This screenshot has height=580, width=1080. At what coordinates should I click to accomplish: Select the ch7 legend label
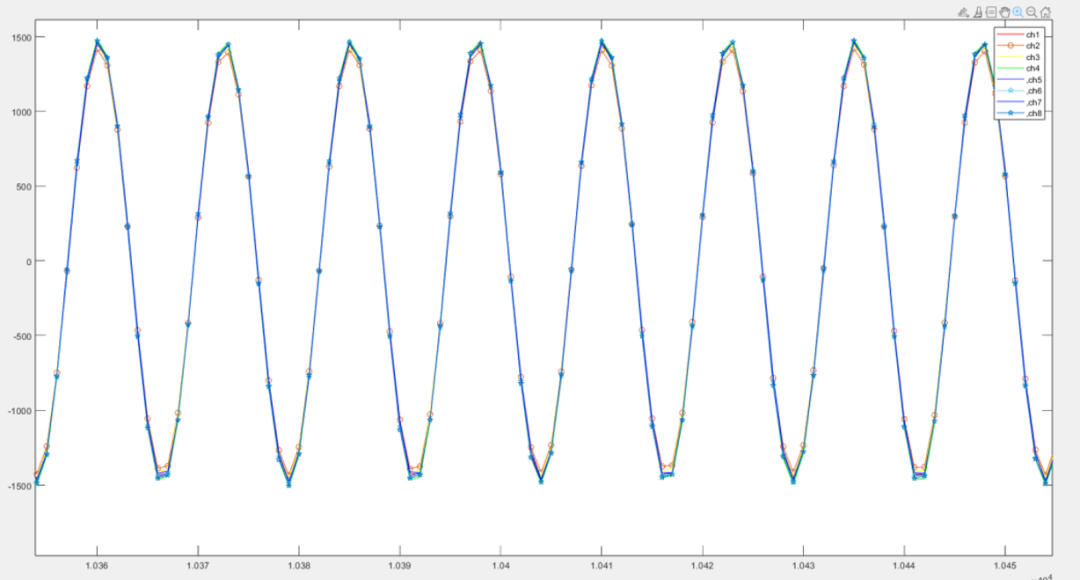tap(1034, 102)
